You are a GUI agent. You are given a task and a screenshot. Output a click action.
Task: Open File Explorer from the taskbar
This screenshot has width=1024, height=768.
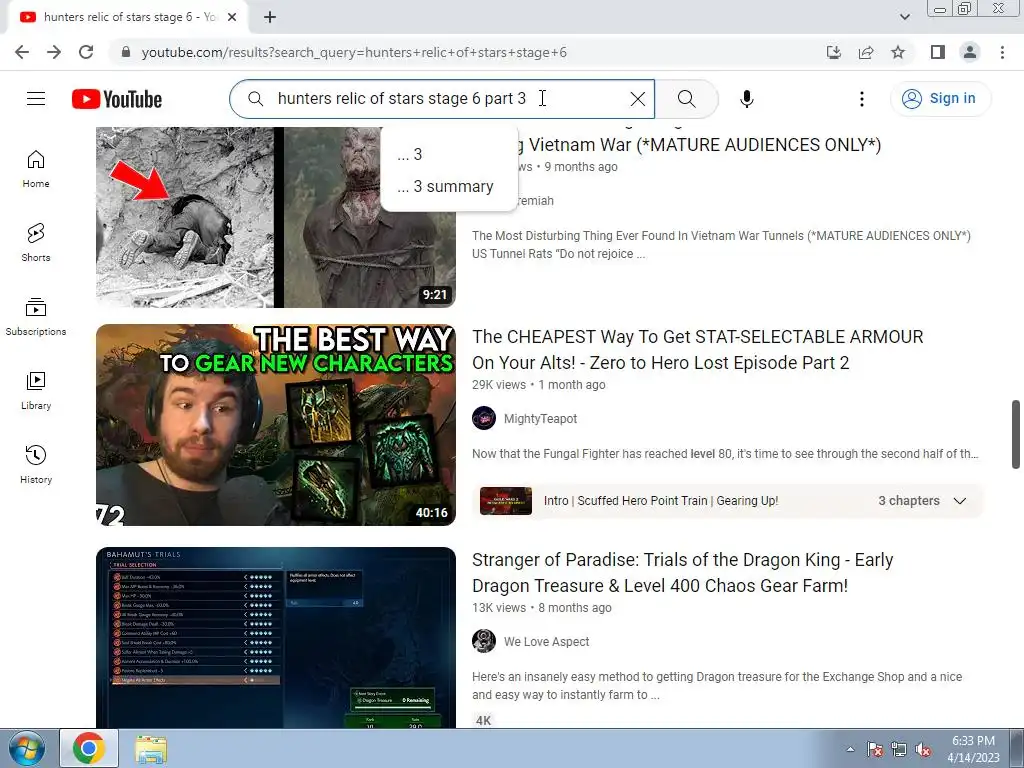point(151,748)
